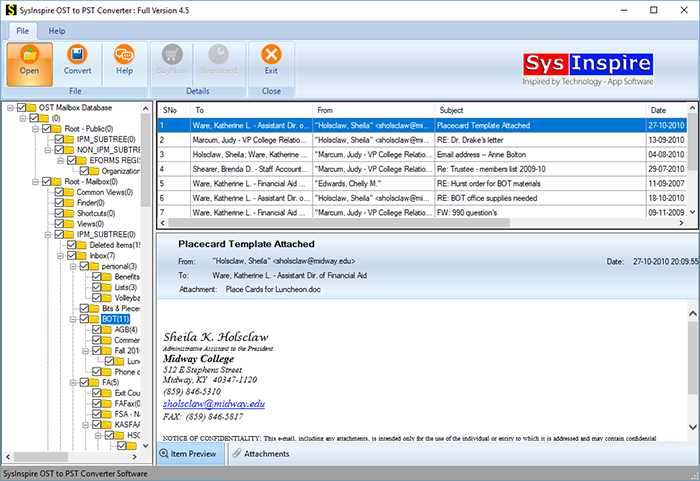Select email 'RE: BOT office supplies needed'
The image size is (700, 481).
pos(422,198)
